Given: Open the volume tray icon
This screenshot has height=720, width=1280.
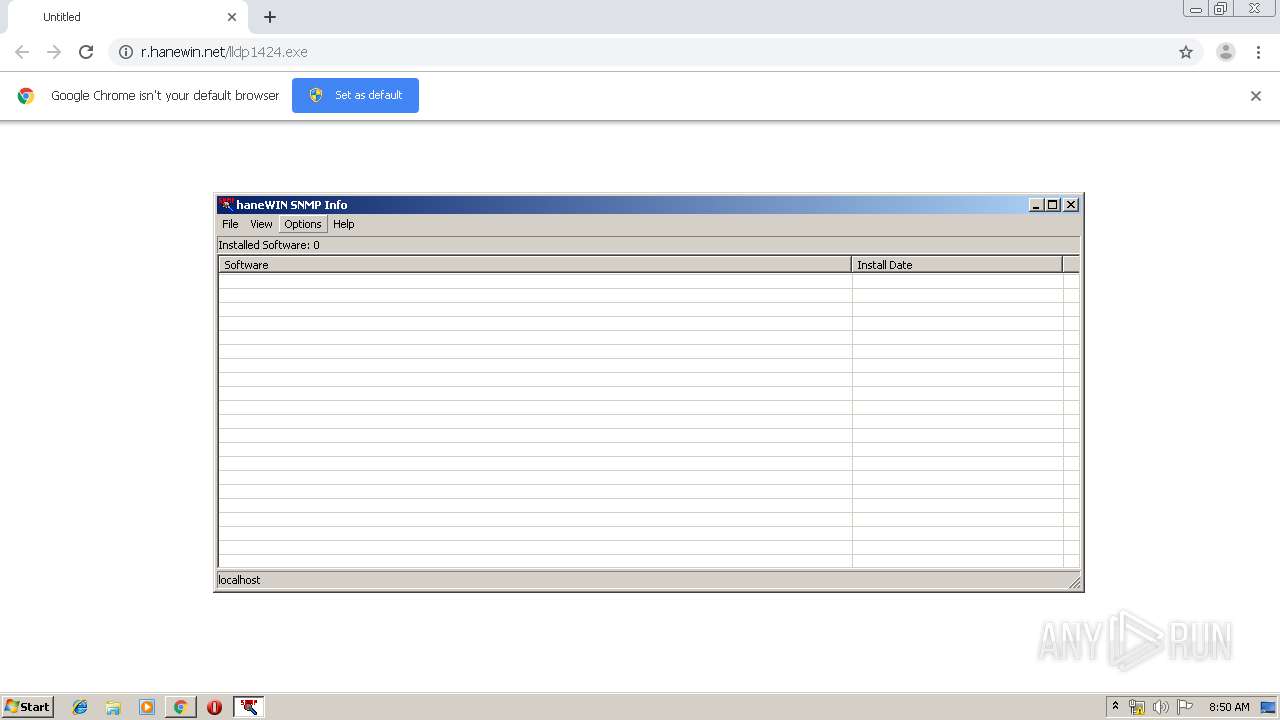Looking at the screenshot, I should [x=1160, y=707].
